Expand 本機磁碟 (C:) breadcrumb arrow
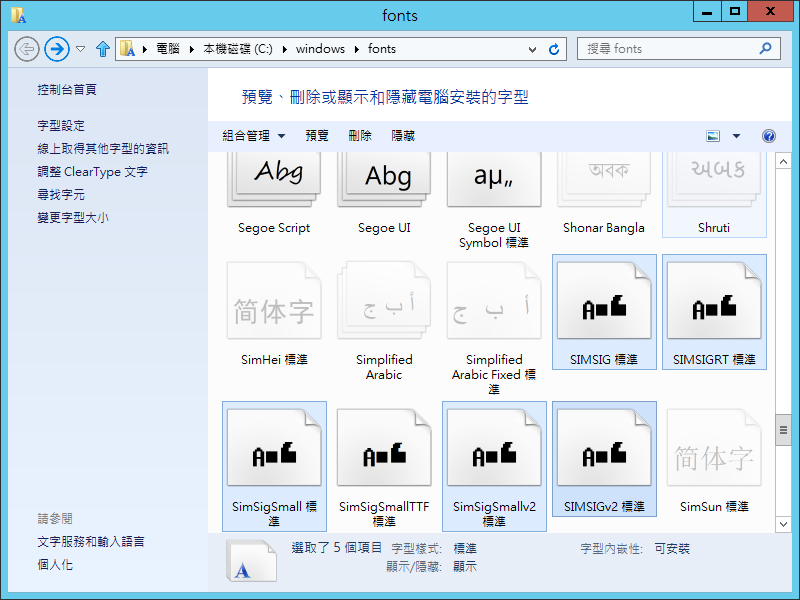Screen dimensions: 800x600 (284, 49)
